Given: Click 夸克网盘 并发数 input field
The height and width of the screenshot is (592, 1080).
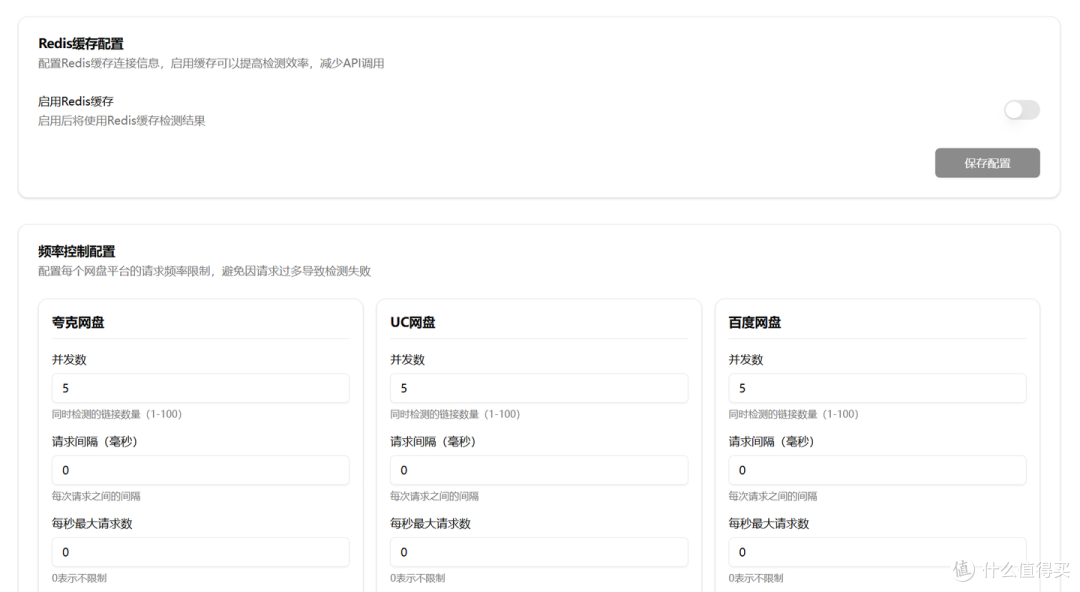Looking at the screenshot, I should pos(200,388).
